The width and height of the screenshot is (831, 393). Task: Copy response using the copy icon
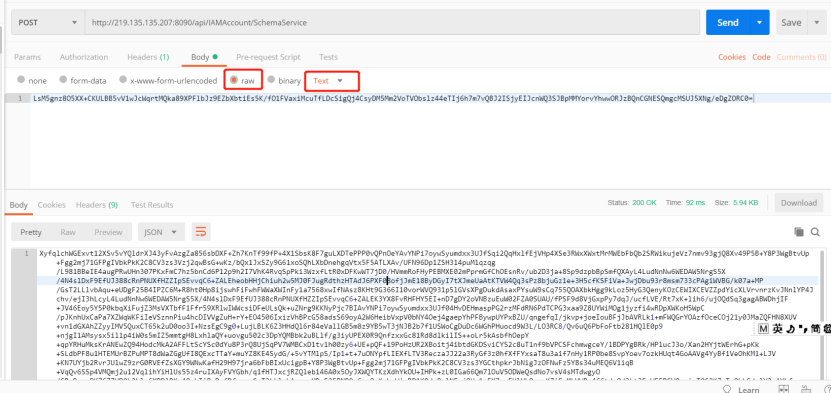(799, 232)
